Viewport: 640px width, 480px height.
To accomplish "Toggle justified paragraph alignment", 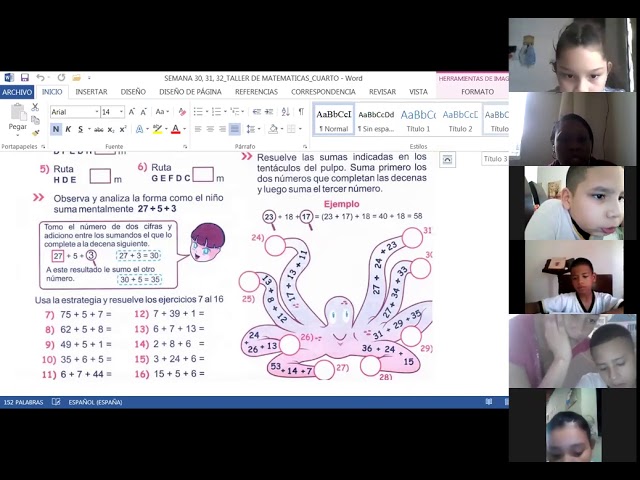I will click(x=234, y=129).
